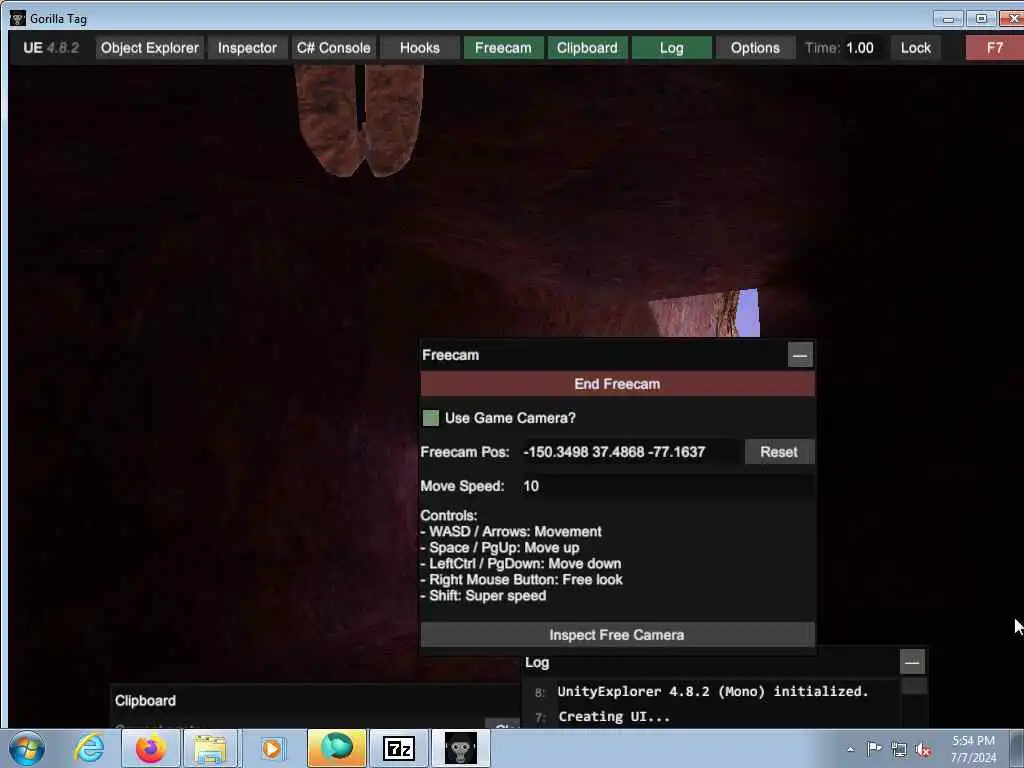Collapse the Freecam panel with minus icon
1024x768 pixels.
[x=800, y=355]
